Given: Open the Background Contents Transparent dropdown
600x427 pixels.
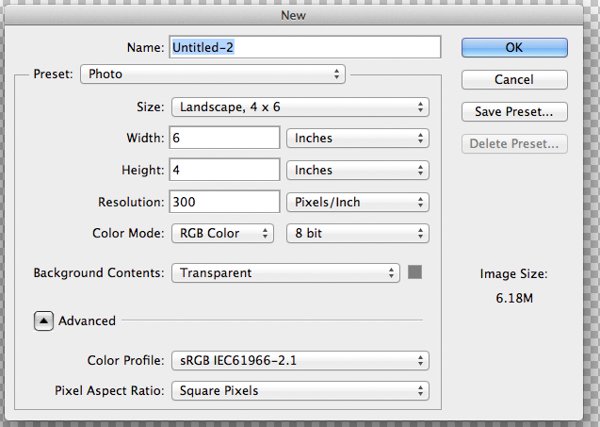Looking at the screenshot, I should [286, 272].
